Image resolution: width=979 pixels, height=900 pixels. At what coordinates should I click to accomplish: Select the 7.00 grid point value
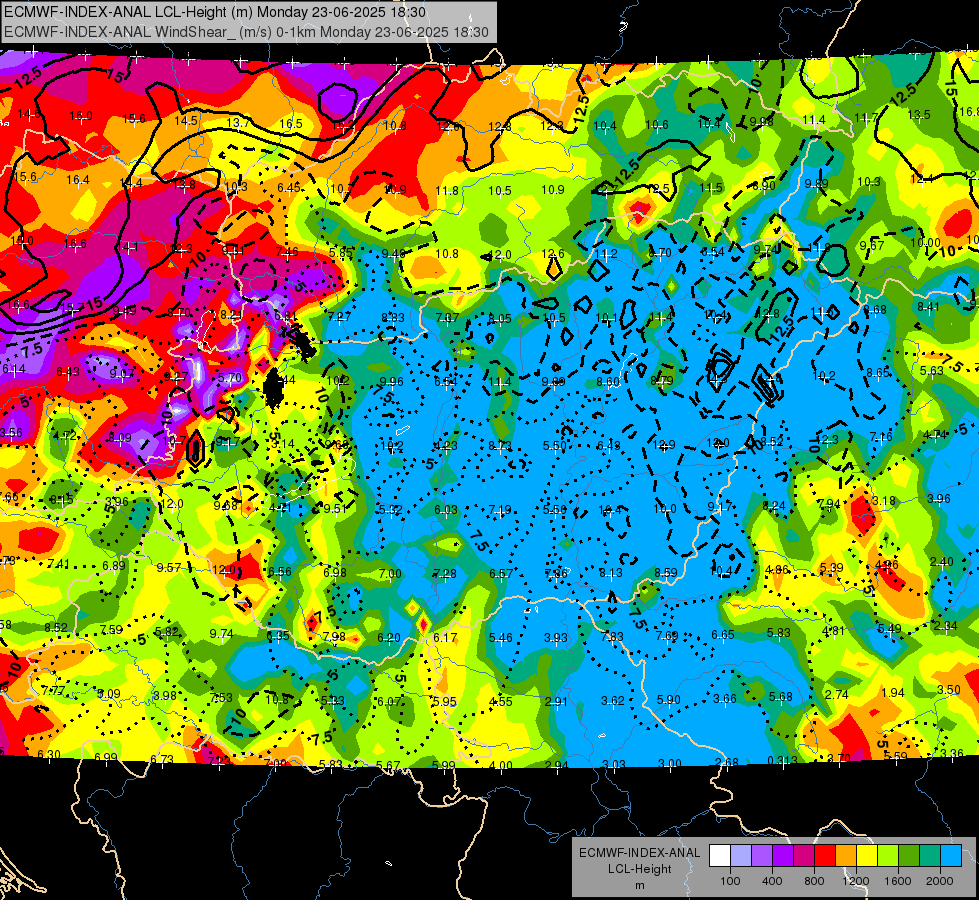[x=390, y=573]
